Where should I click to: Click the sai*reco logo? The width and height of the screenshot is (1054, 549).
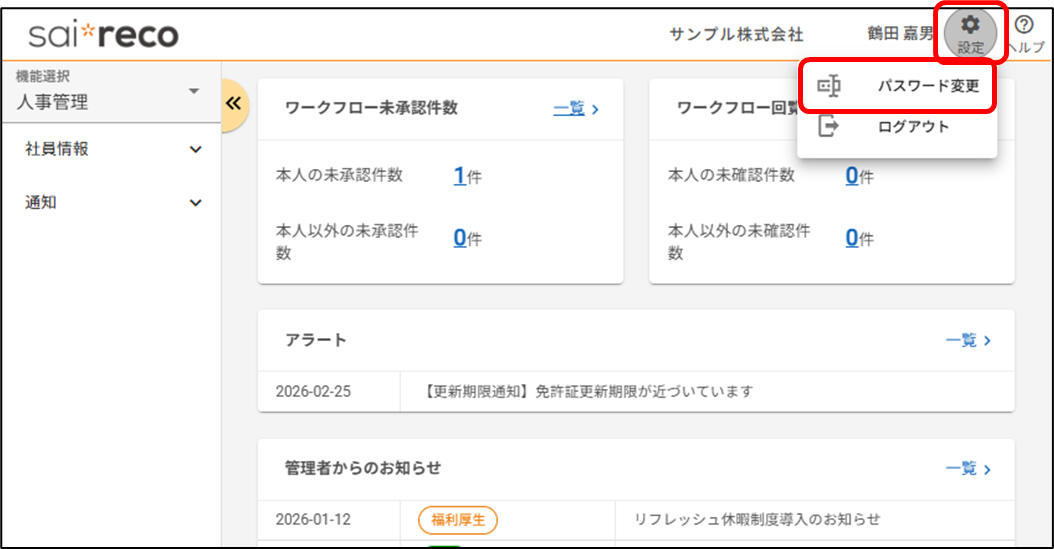pyautogui.click(x=103, y=36)
